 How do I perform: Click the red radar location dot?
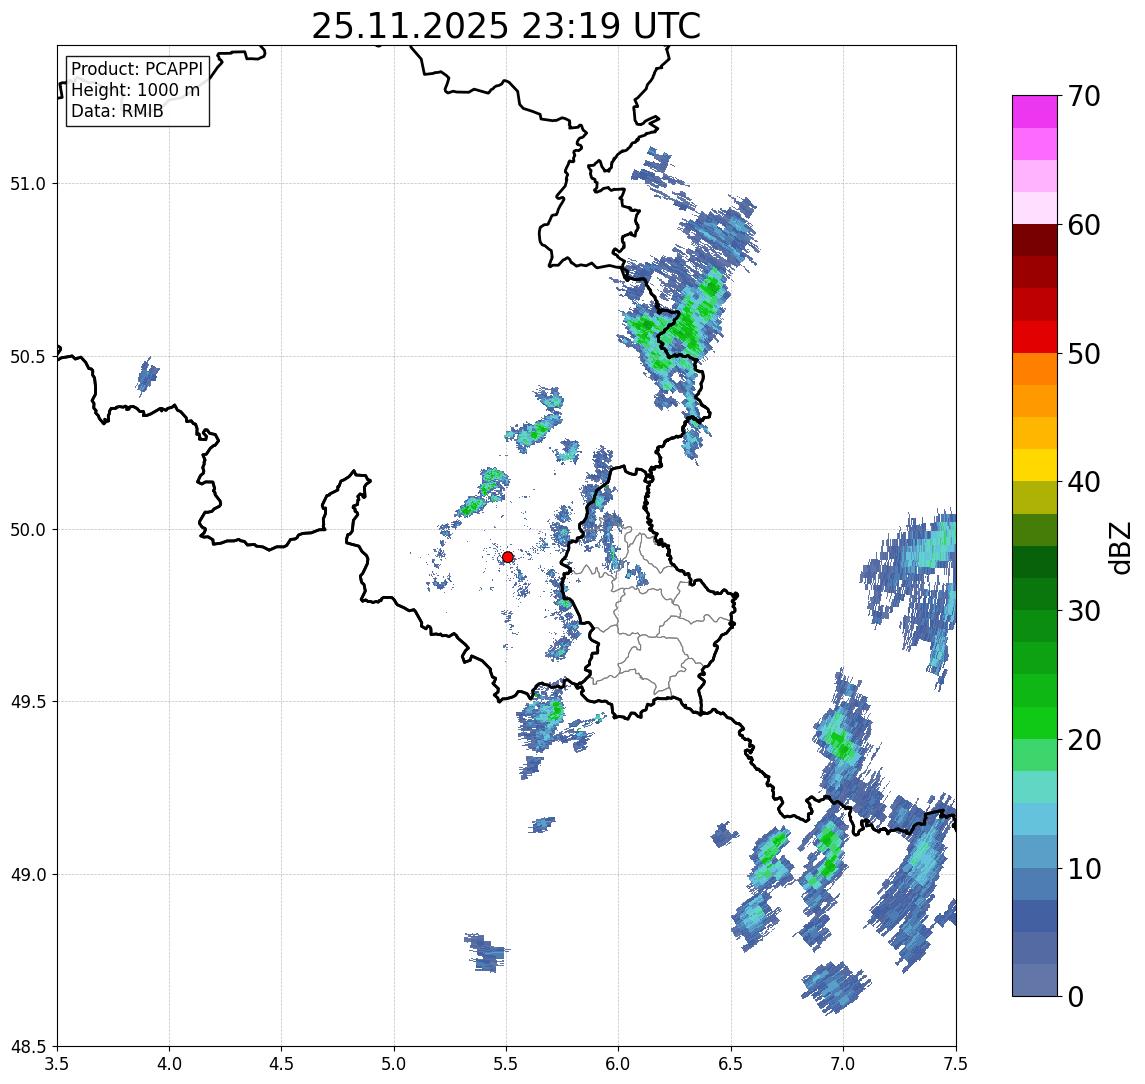coord(508,557)
